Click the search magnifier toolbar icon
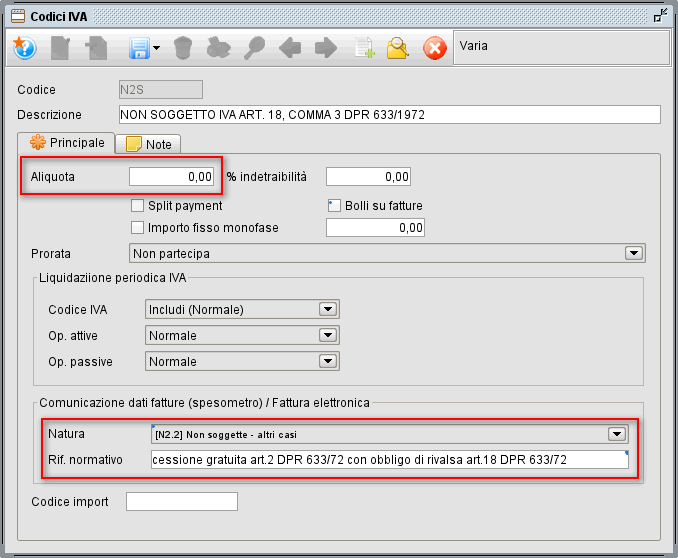This screenshot has width=678, height=558. 254,48
